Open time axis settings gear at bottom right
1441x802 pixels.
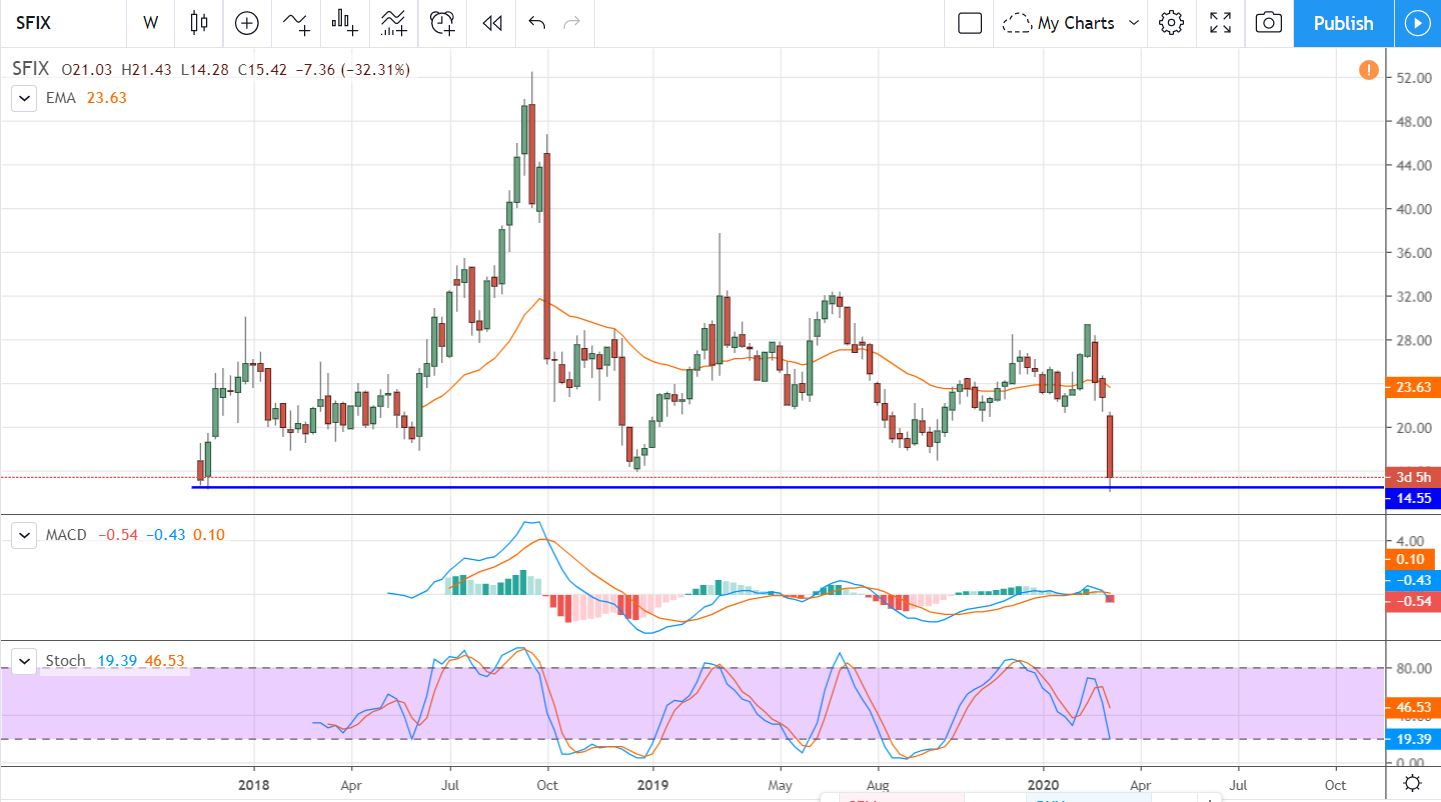1412,783
